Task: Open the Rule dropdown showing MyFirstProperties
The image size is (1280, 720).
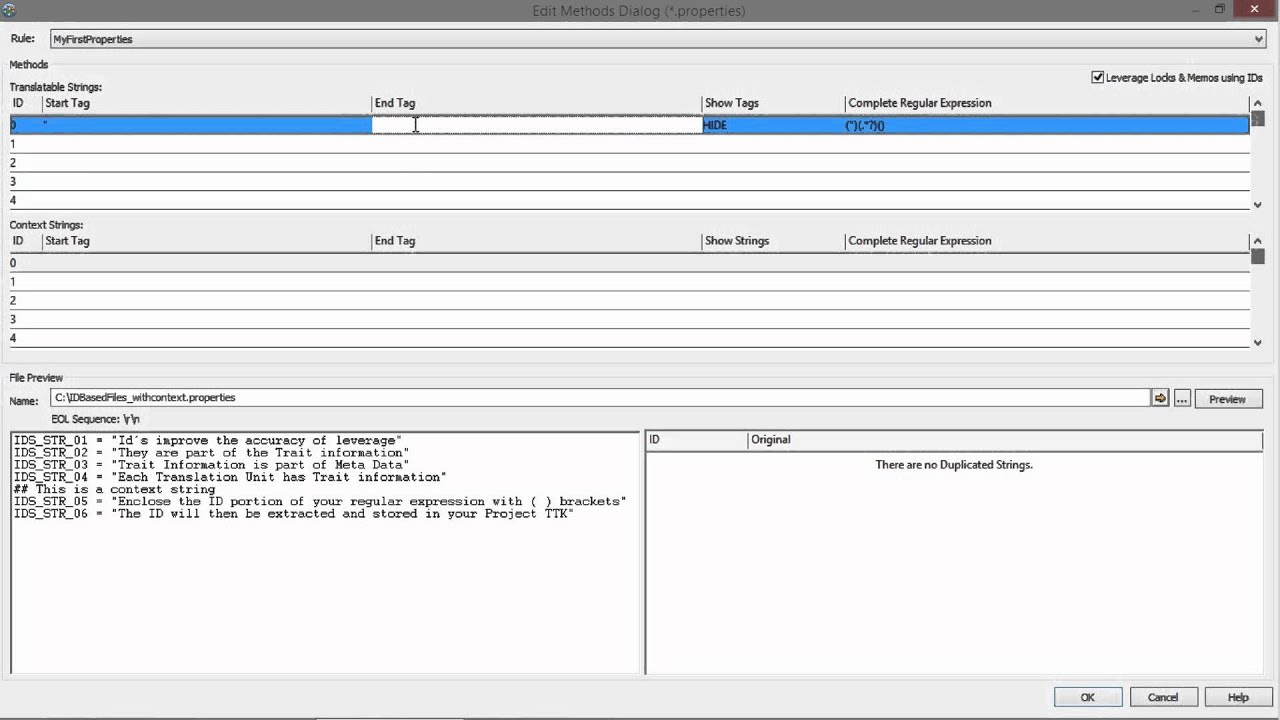Action: 658,39
